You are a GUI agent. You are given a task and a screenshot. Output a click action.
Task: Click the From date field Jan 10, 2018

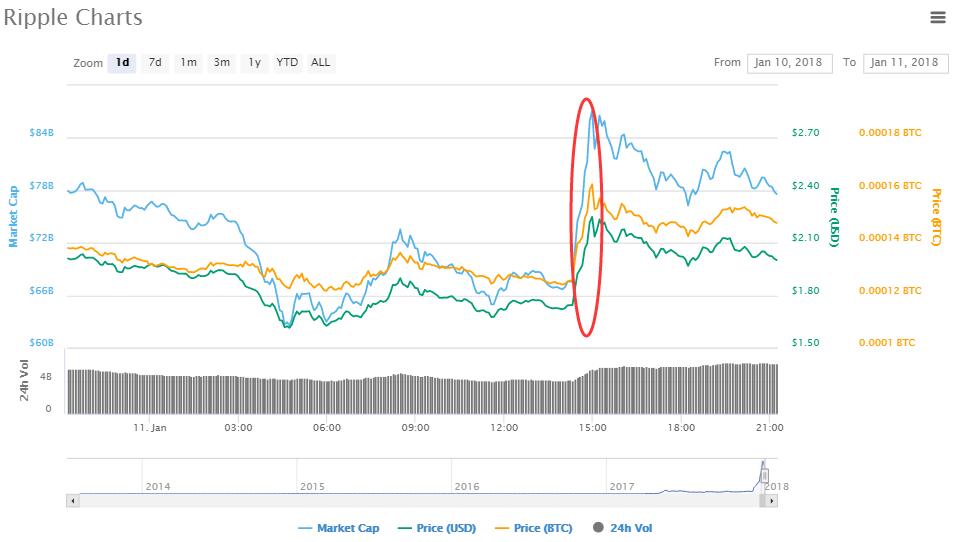789,63
